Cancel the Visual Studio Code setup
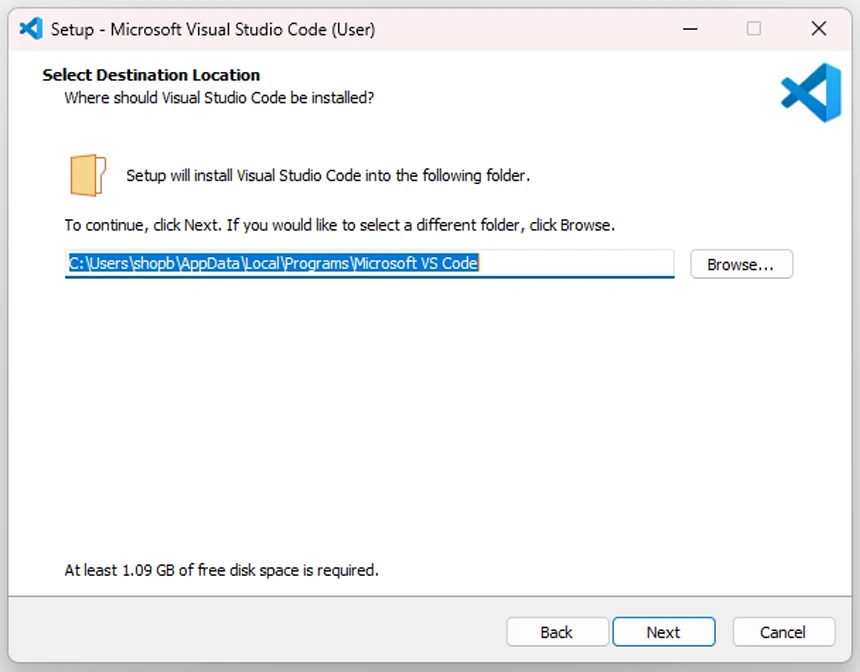Image resolution: width=860 pixels, height=672 pixels. 783,632
